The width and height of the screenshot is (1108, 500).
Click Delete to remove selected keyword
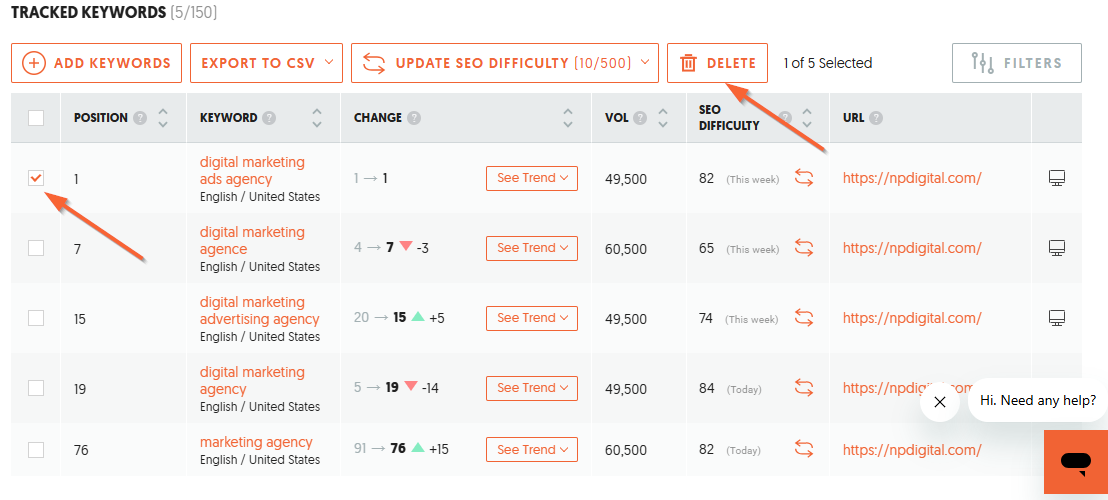[x=717, y=63]
